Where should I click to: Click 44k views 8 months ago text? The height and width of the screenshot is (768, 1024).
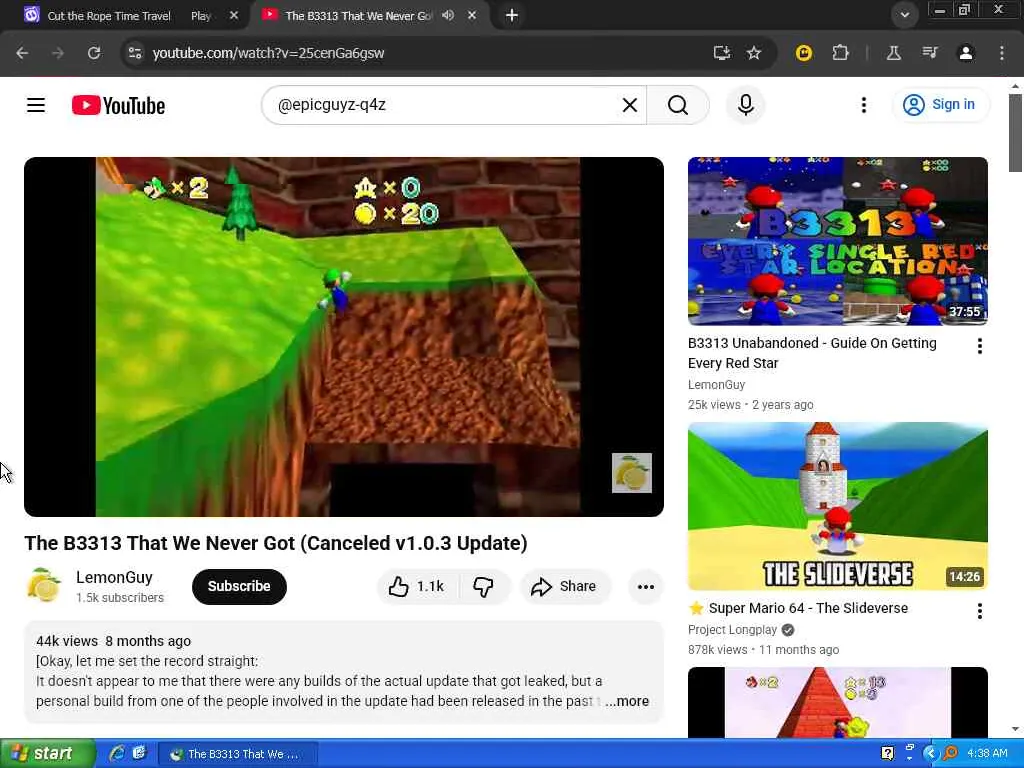coord(114,641)
